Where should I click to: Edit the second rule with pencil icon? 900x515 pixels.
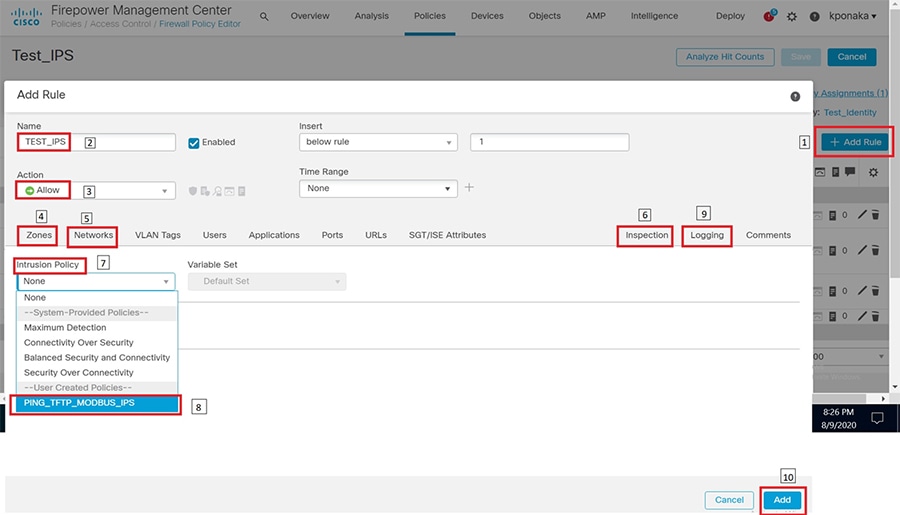(862, 250)
